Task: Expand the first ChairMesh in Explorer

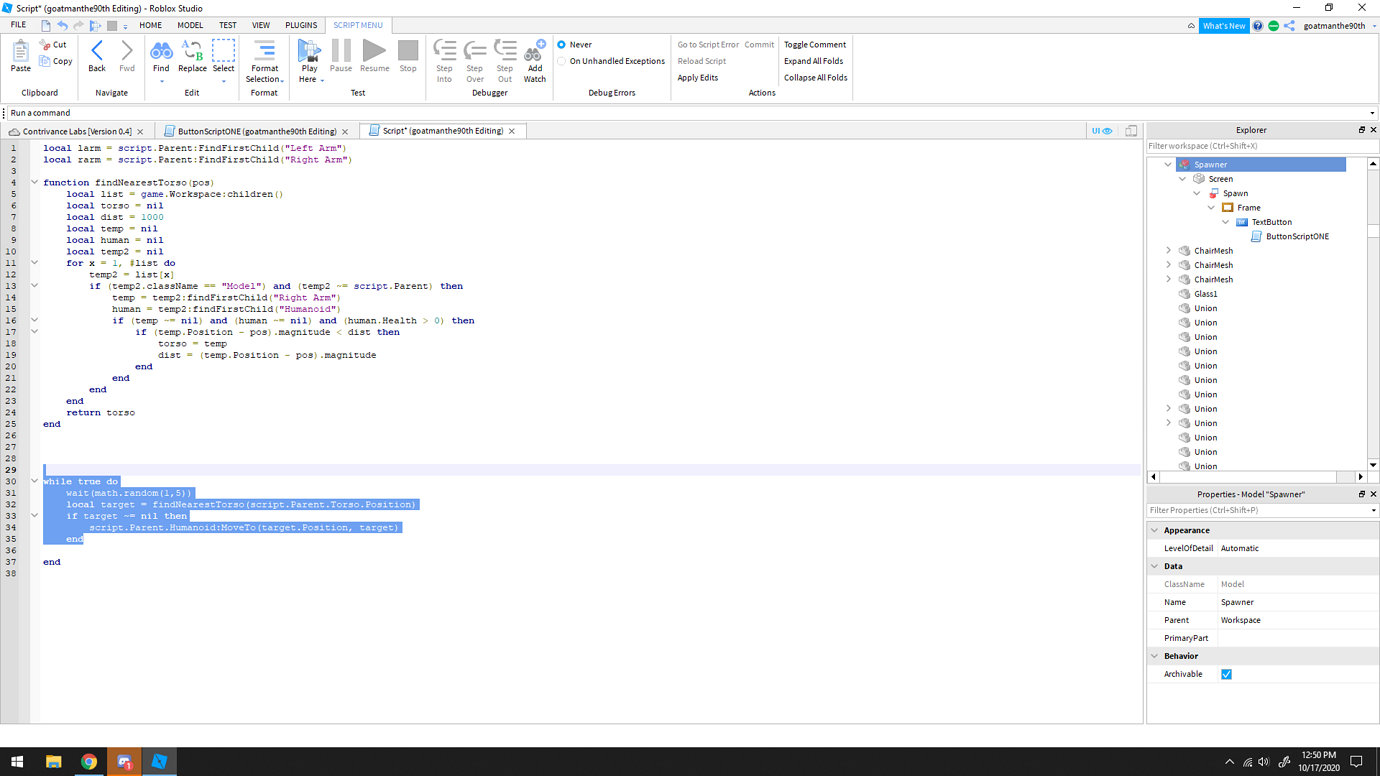Action: [1168, 250]
